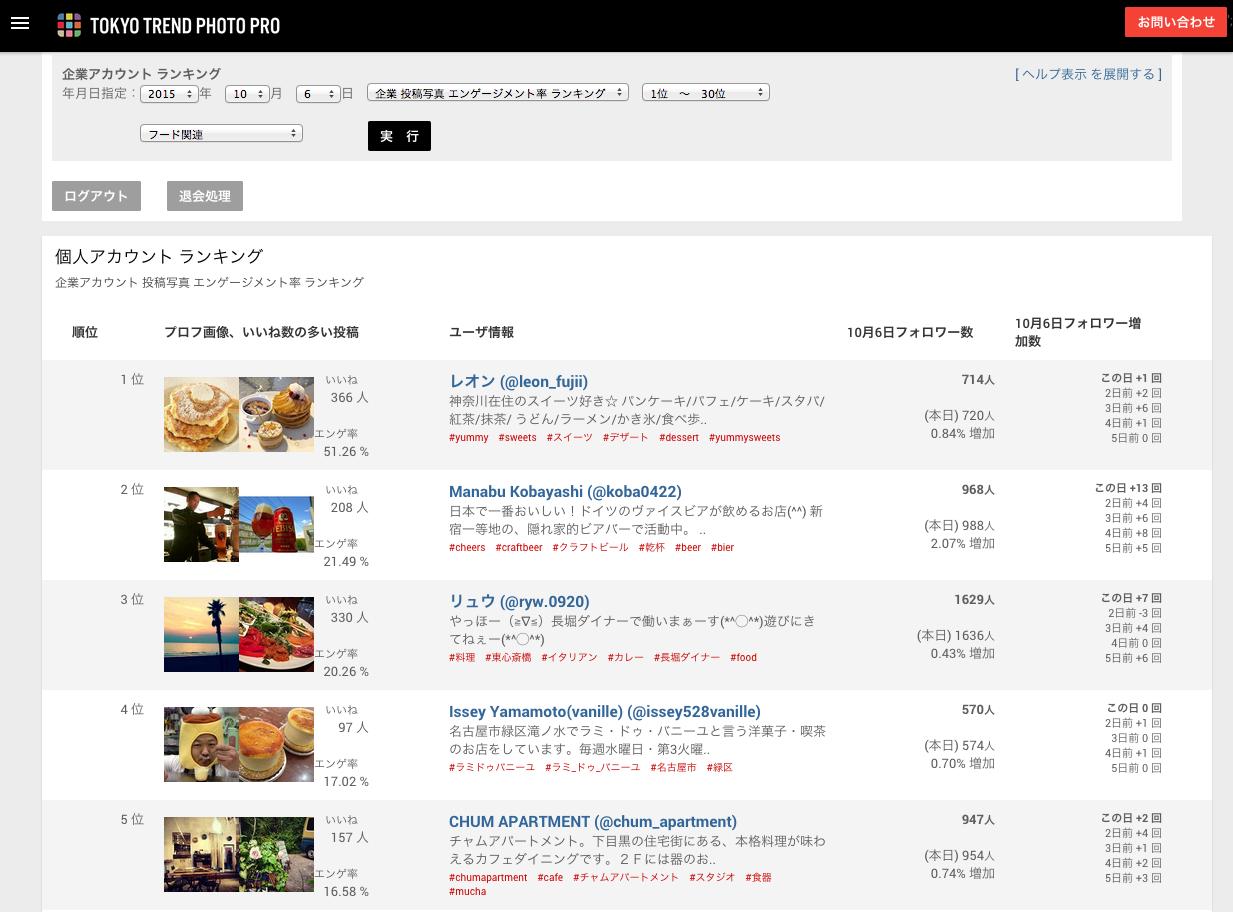Image resolution: width=1233 pixels, height=912 pixels.
Task: Open Issey Yamamoto's most-liked pastry photo
Action: 276,744
